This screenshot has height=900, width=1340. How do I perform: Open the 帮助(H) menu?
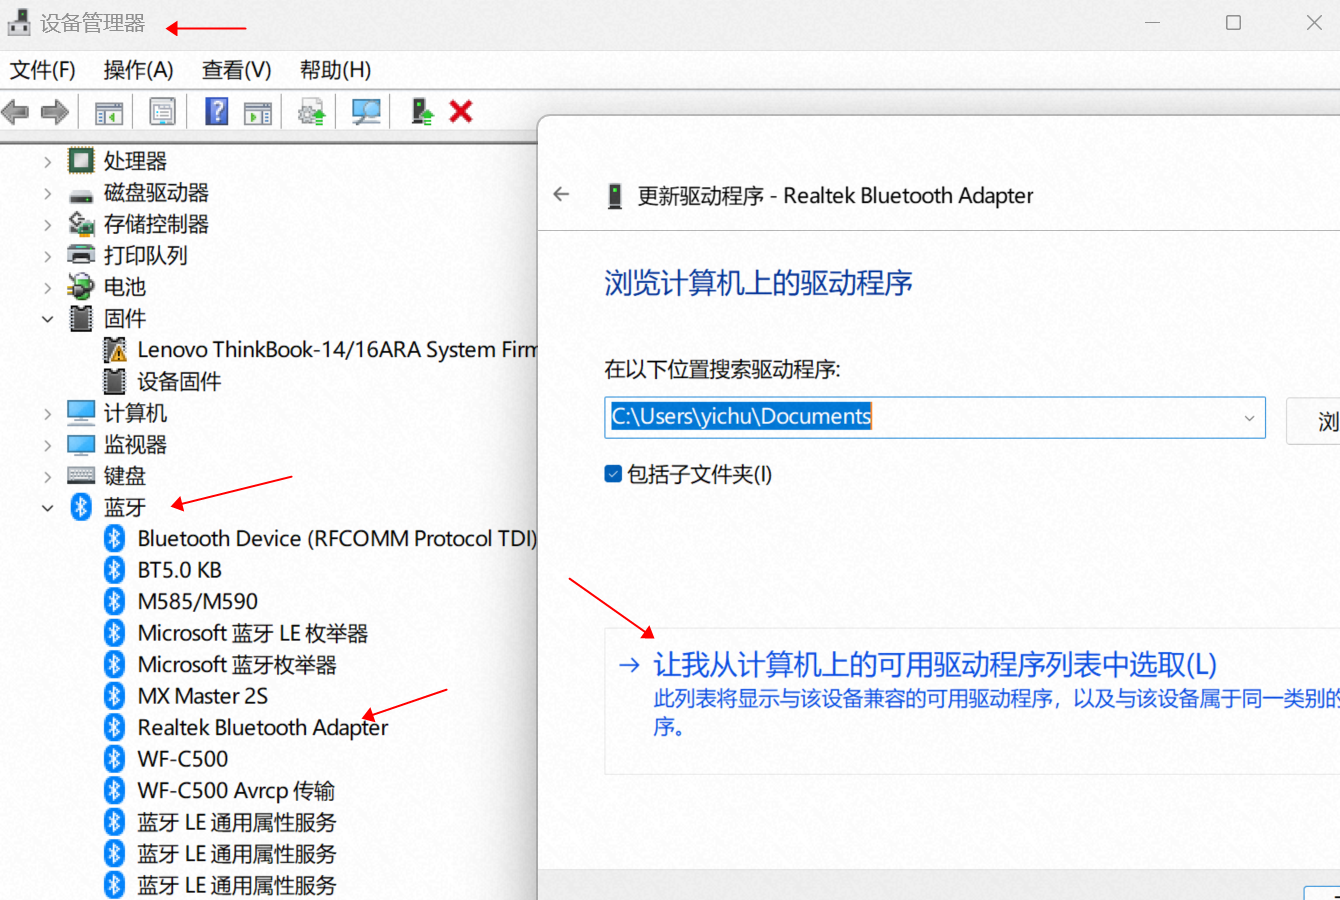335,70
